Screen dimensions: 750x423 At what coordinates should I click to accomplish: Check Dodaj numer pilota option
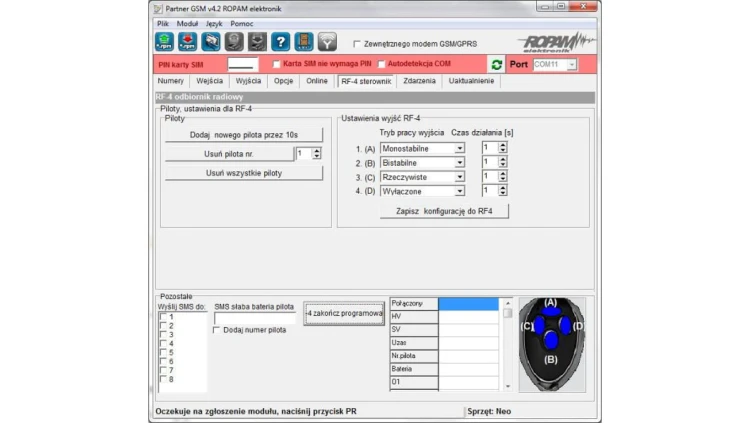[x=216, y=330]
